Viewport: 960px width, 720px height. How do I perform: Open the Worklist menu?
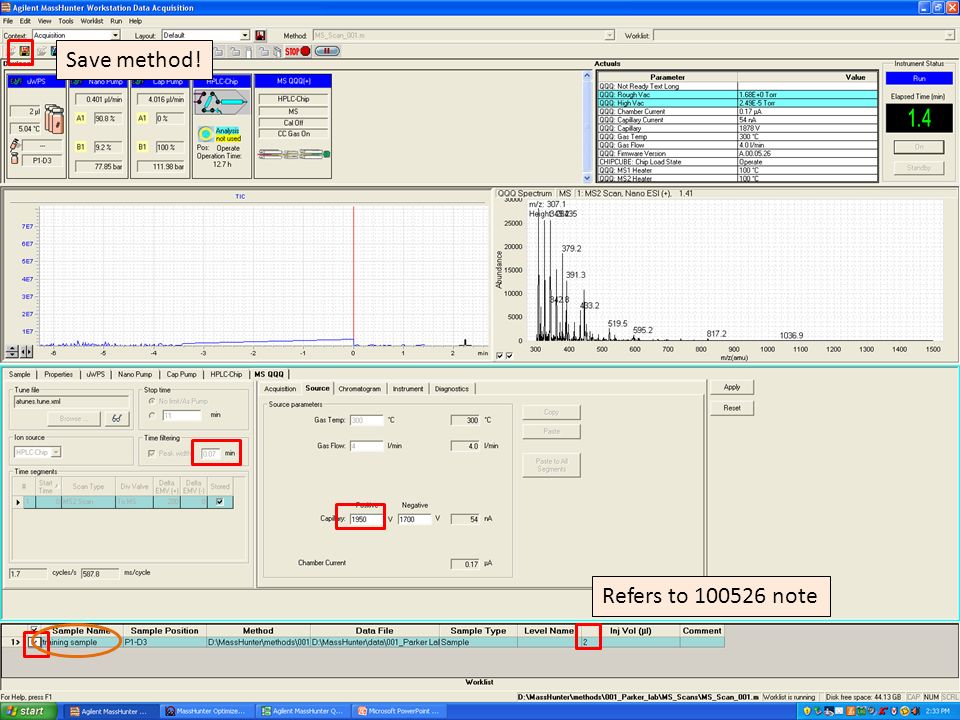pos(91,21)
